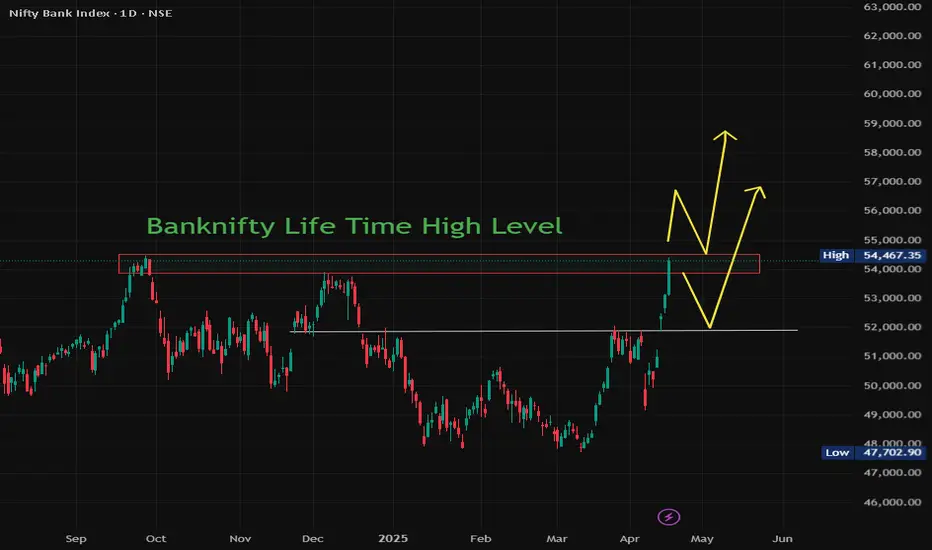
Task: Click the 63,000.00 price axis label
Action: (892, 7)
